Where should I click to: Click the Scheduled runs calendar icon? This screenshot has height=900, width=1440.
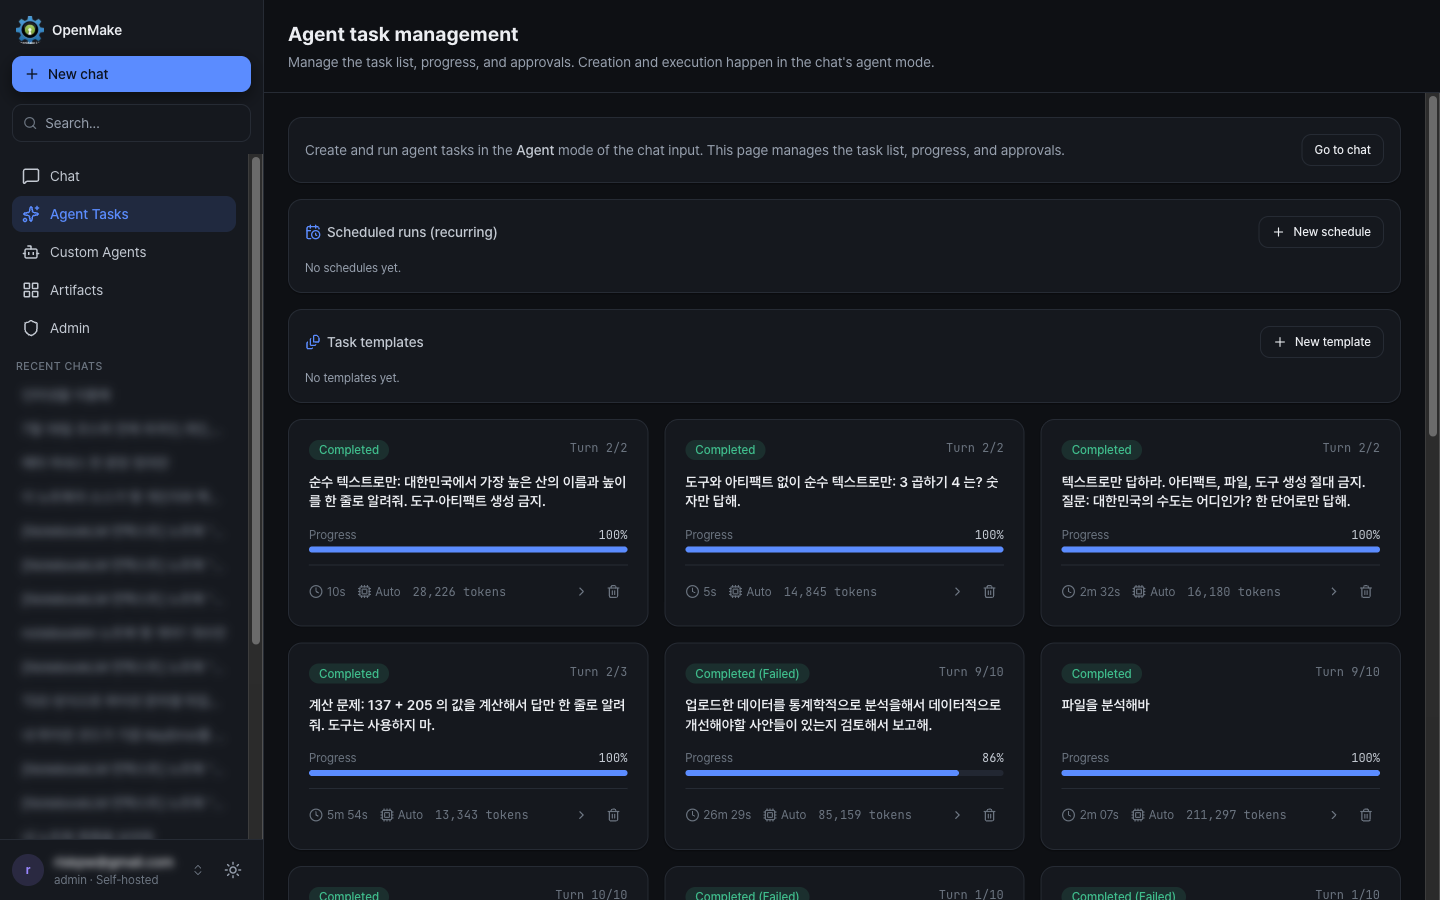(x=313, y=232)
